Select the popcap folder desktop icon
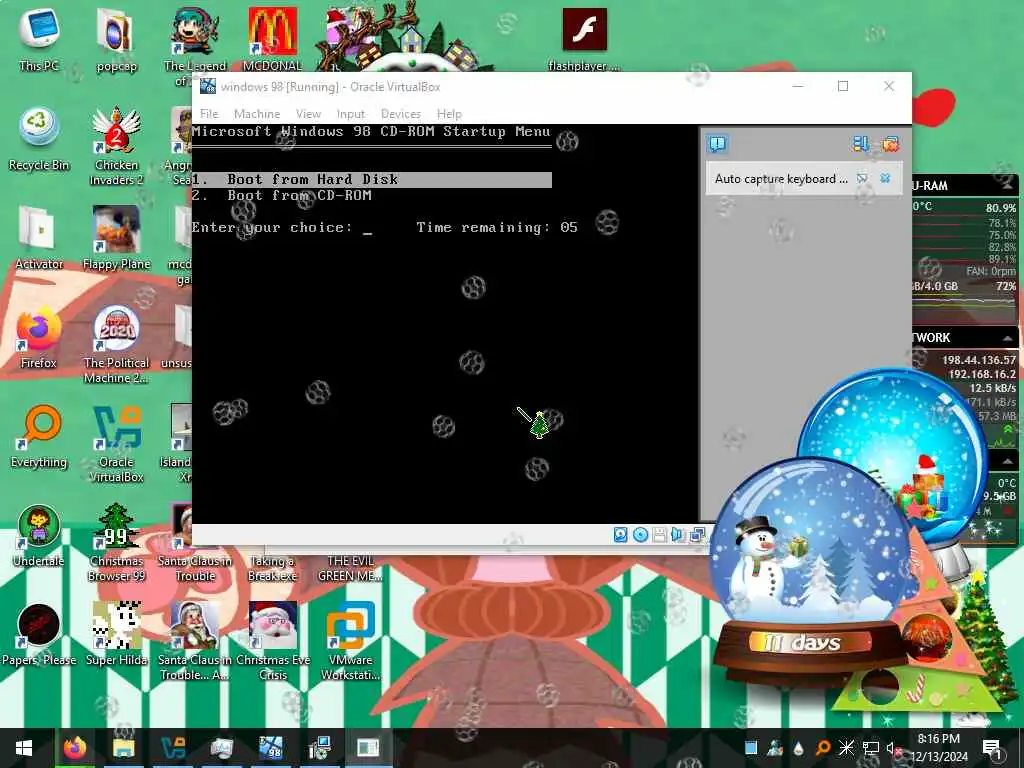 click(x=116, y=39)
